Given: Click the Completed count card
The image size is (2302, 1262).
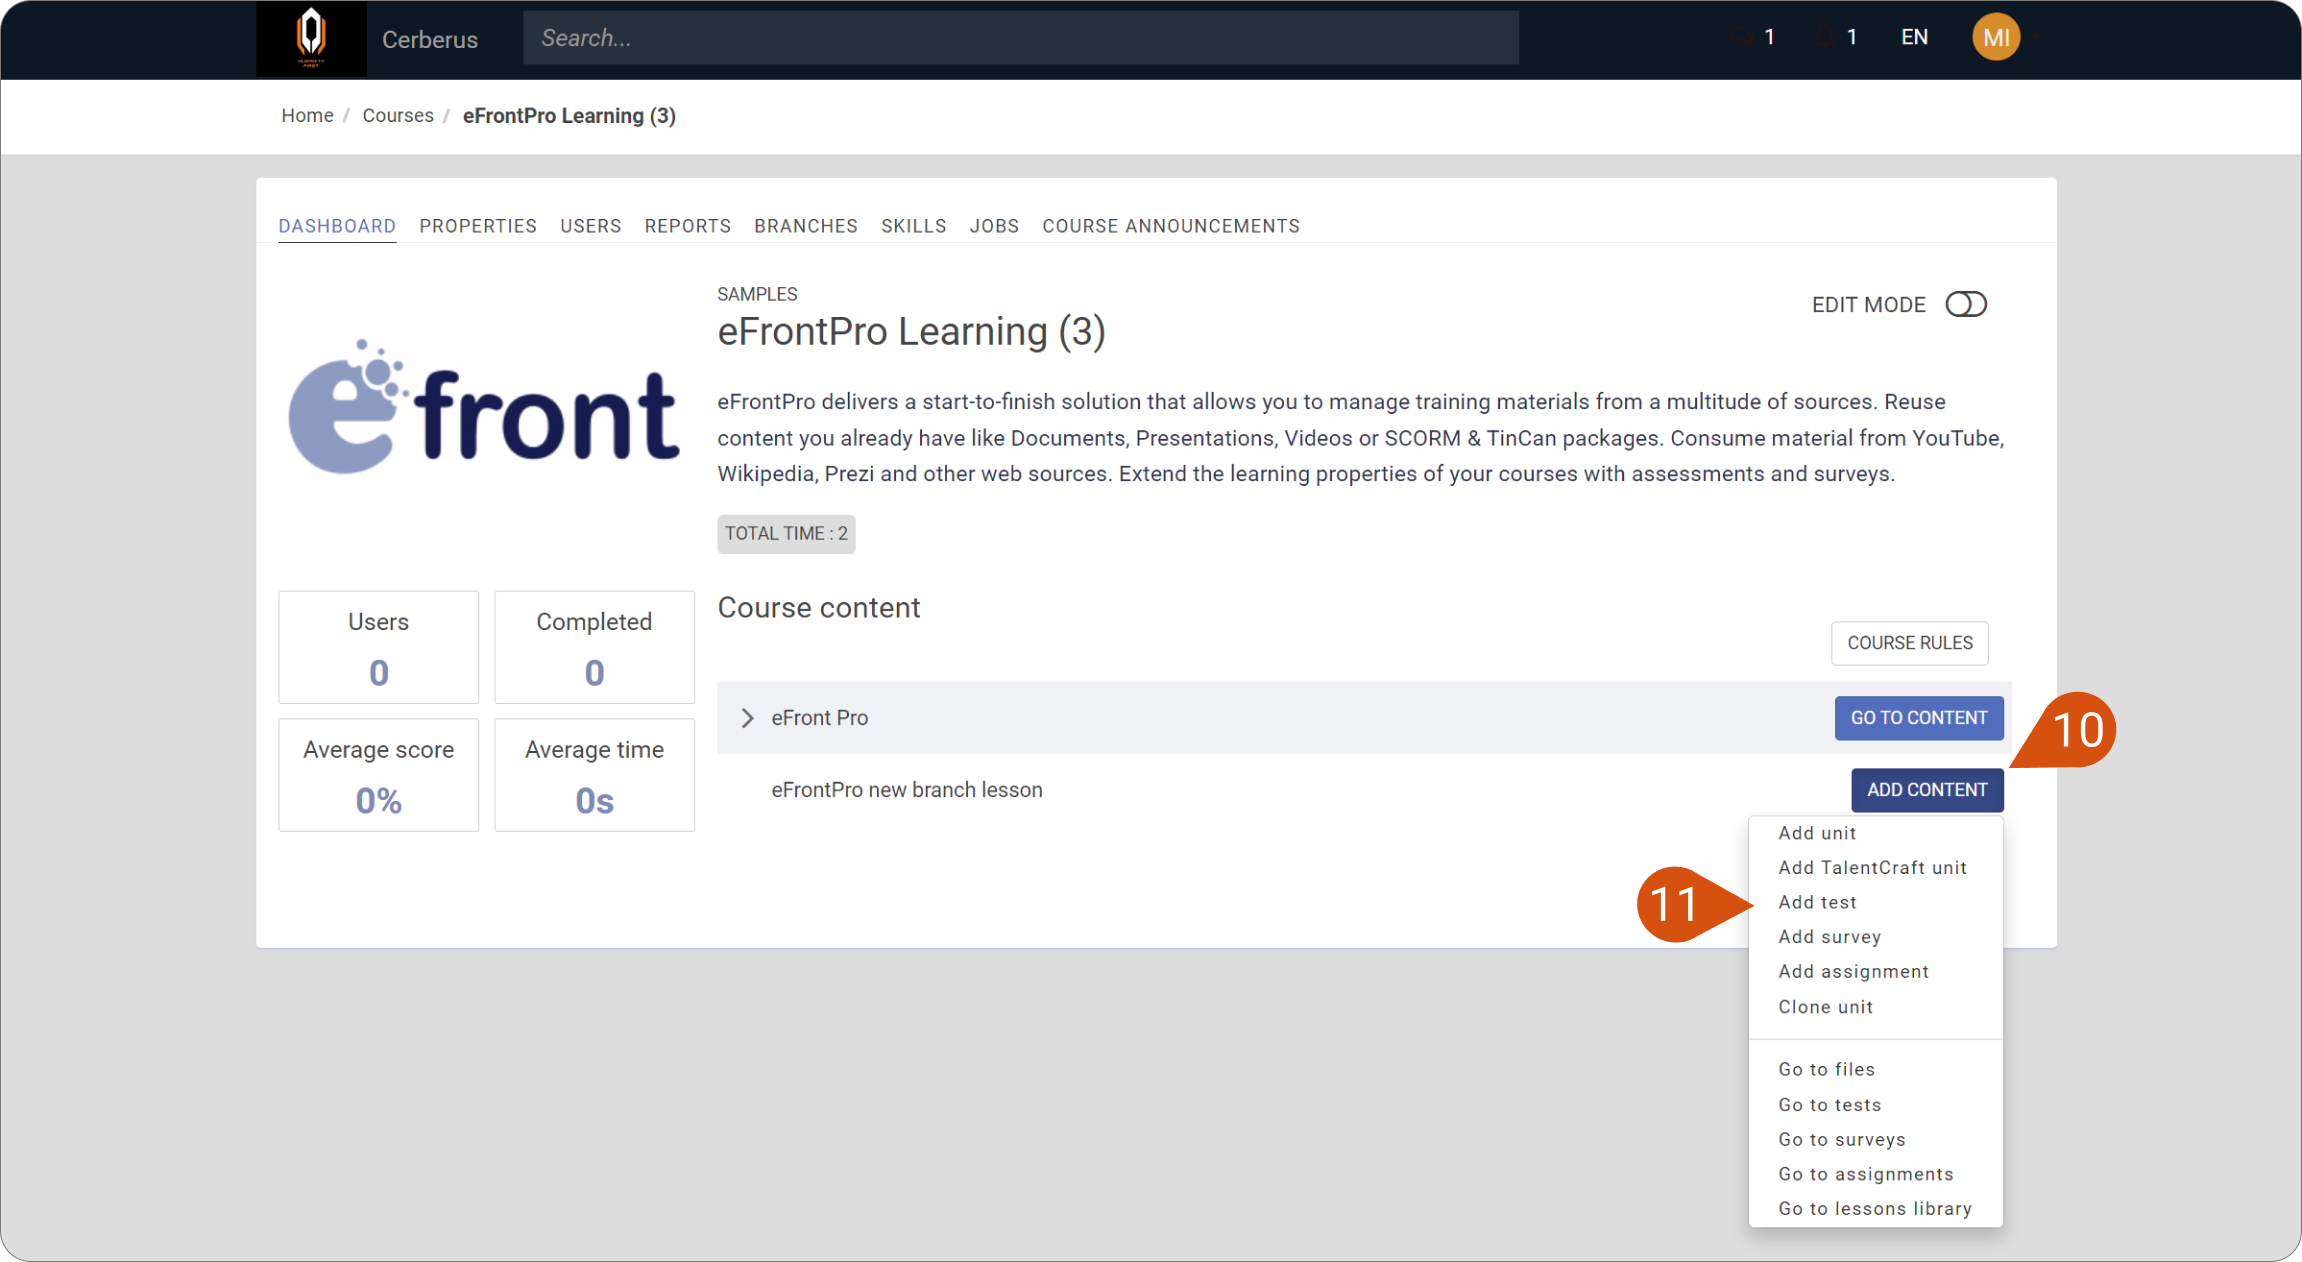Looking at the screenshot, I should [x=595, y=647].
